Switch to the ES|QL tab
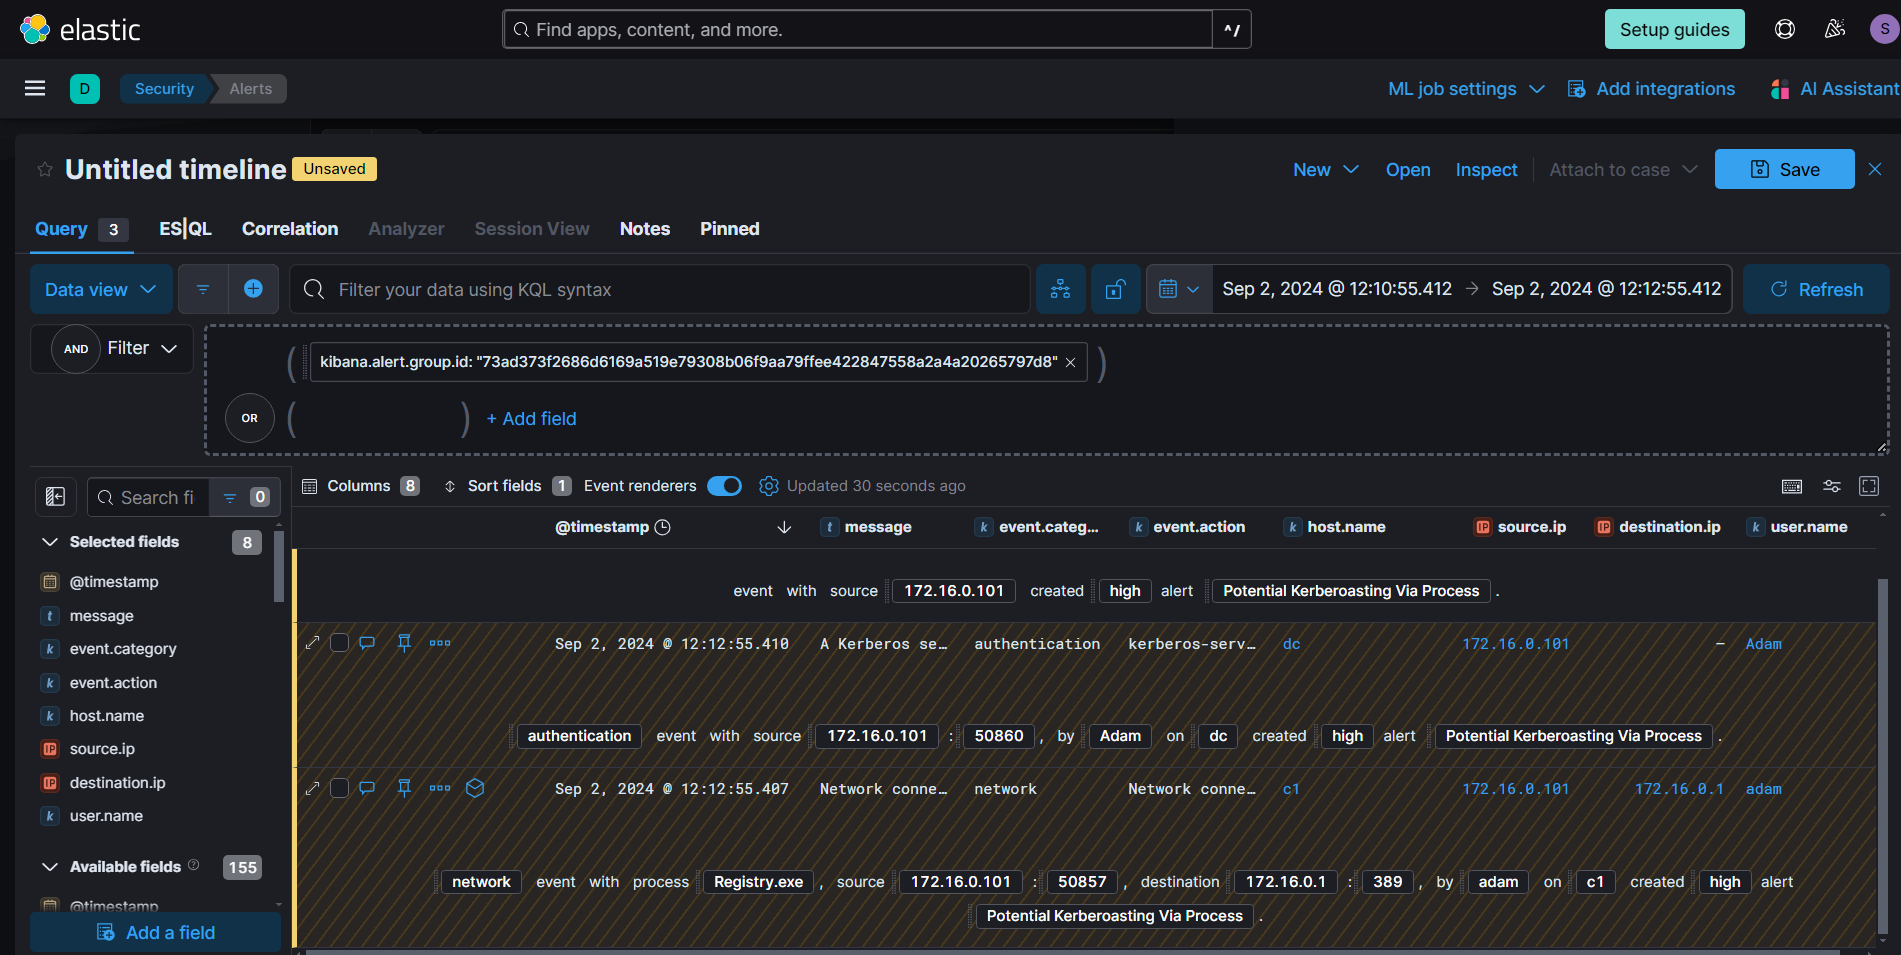Screen dimensions: 1901x955 (186, 229)
